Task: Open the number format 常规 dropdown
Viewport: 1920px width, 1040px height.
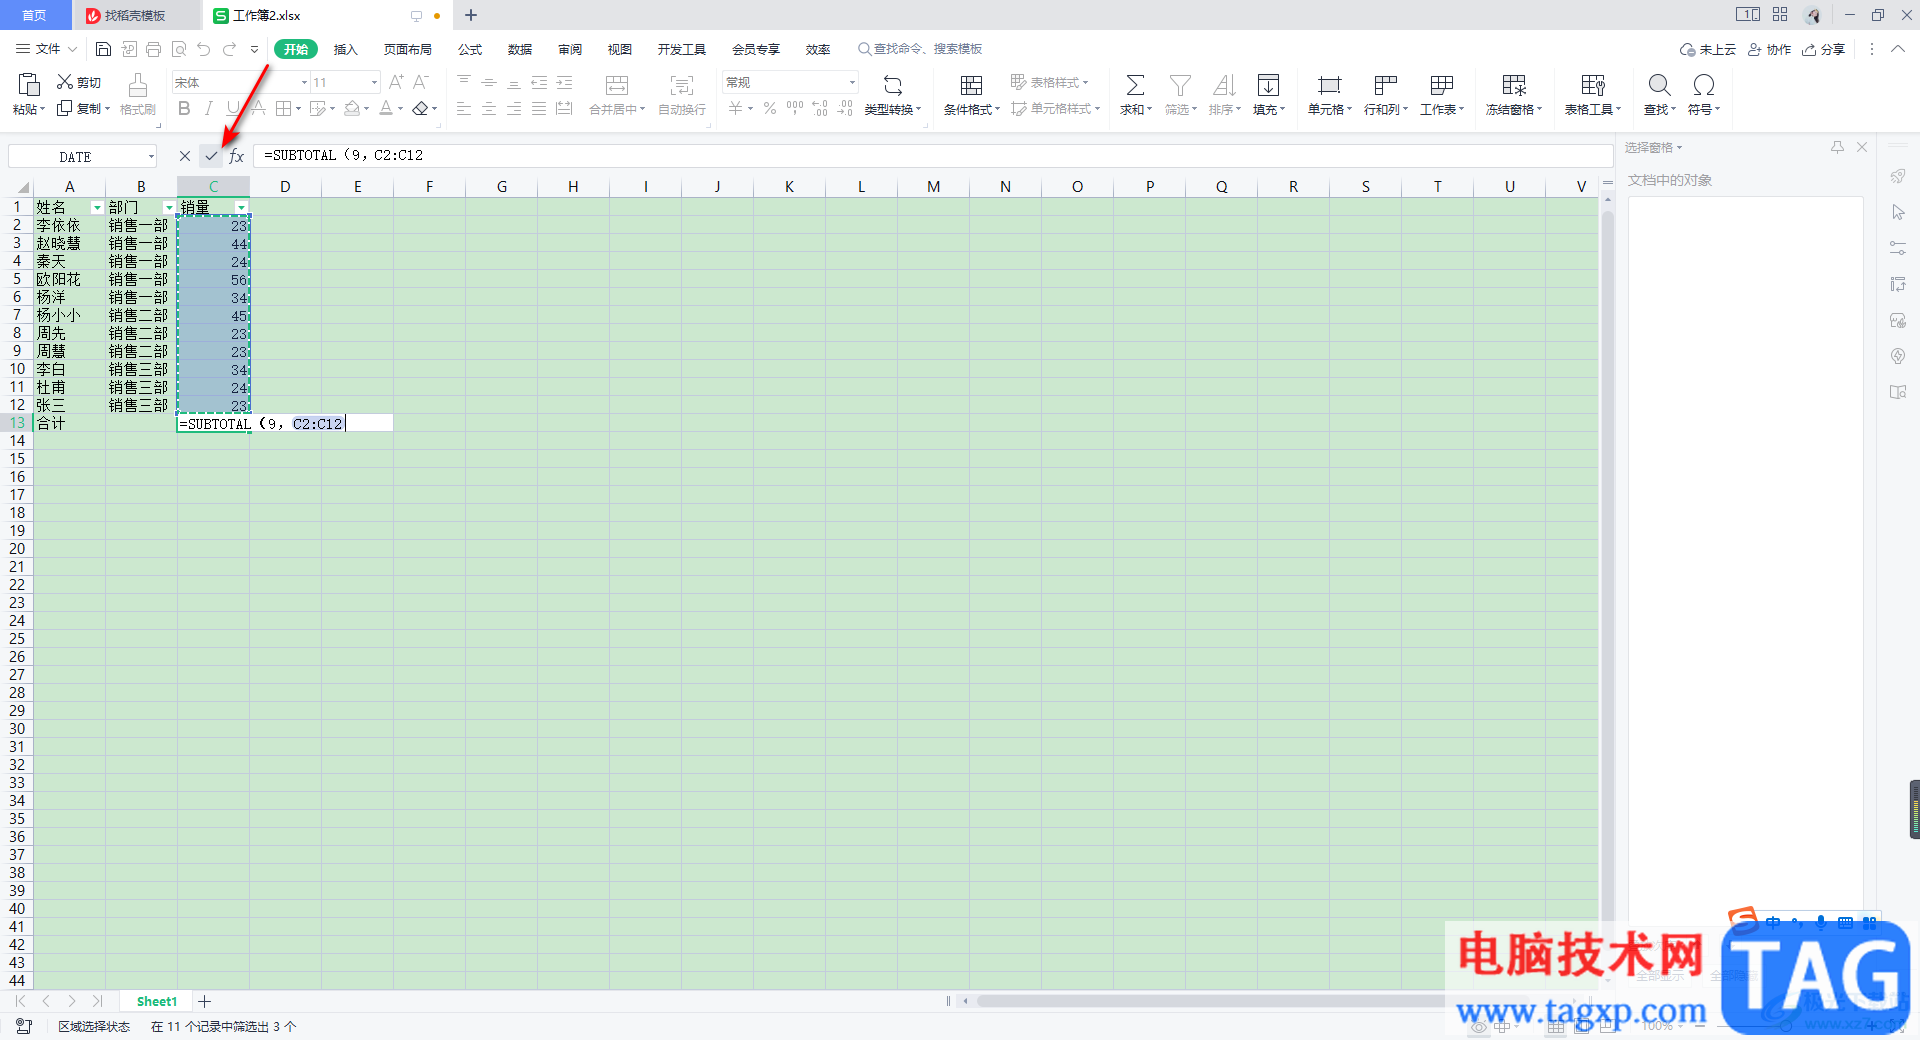Action: coord(852,82)
